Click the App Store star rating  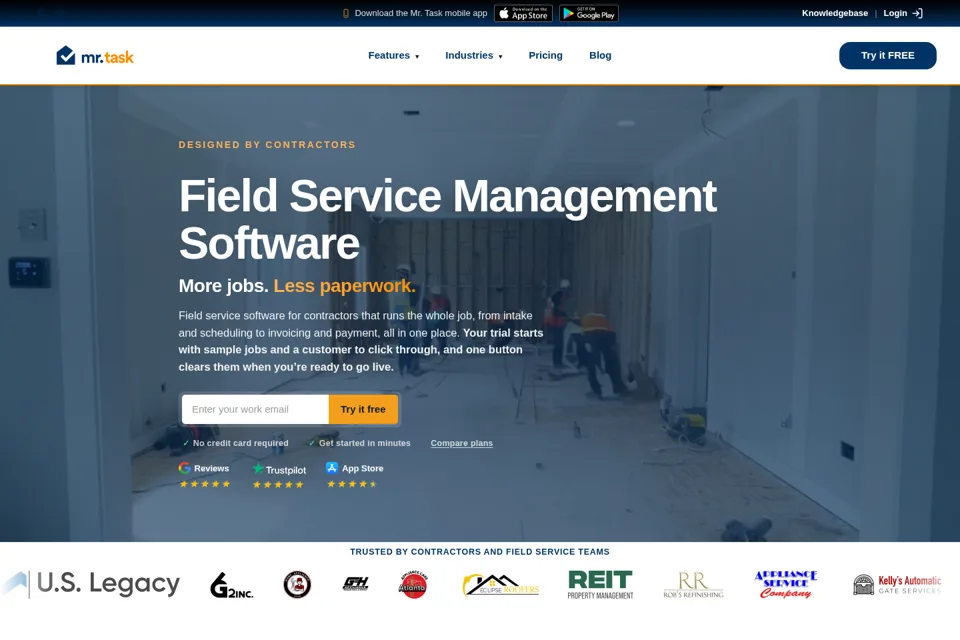coord(351,484)
